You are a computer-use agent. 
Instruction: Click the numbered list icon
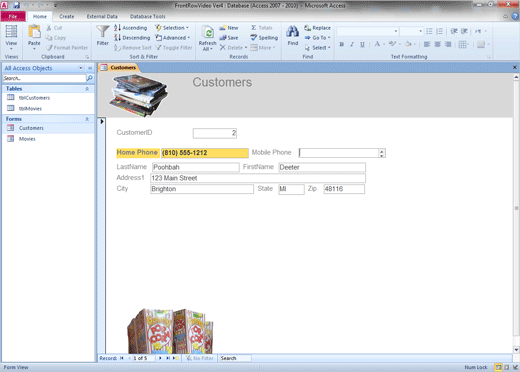439,31
